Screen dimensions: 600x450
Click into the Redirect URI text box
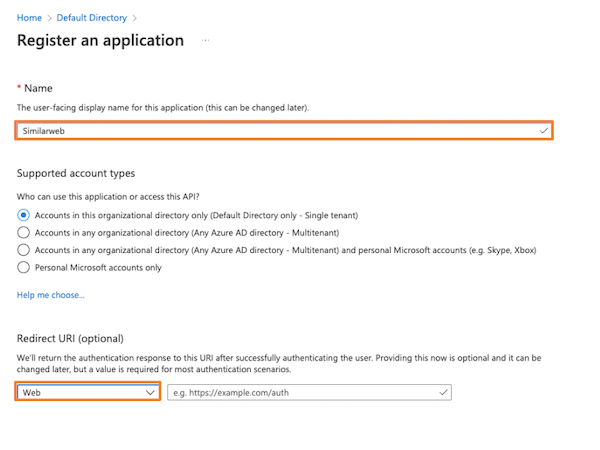300,393
